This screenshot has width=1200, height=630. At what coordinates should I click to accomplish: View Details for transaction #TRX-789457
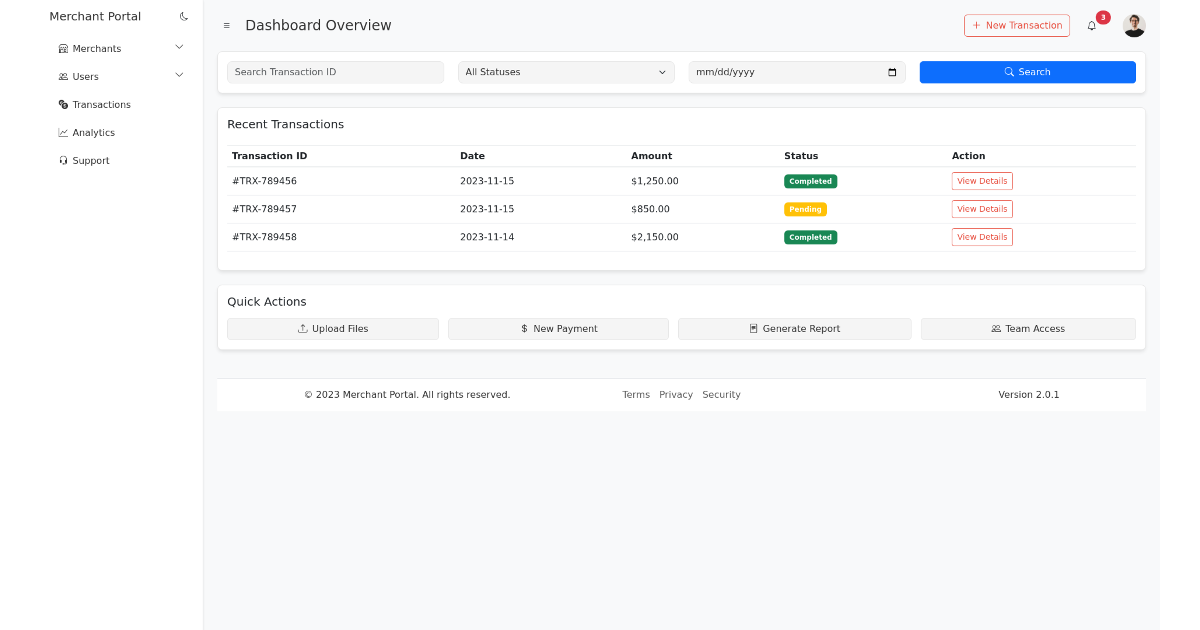coord(981,208)
